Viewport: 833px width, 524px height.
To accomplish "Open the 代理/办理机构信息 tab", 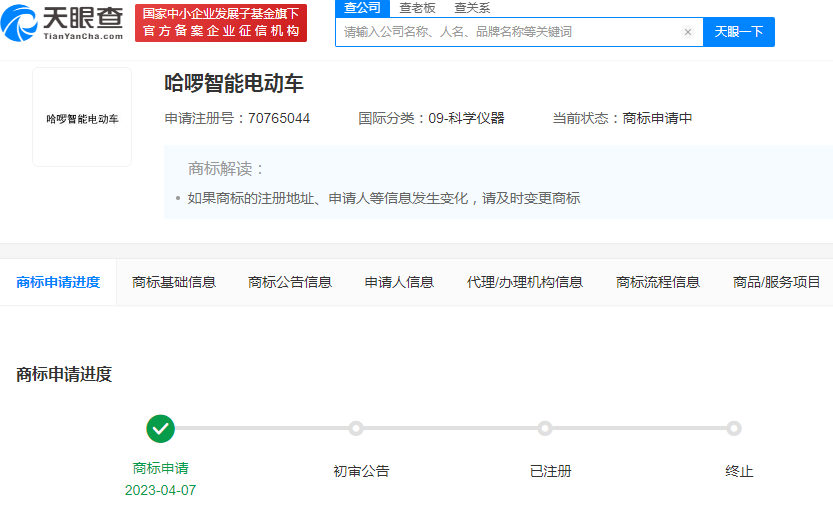I will 525,282.
